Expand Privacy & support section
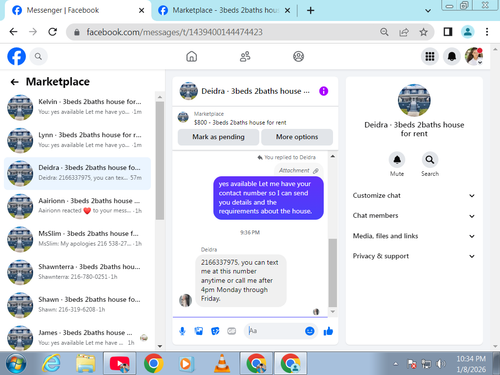The height and width of the screenshot is (375, 500). [x=413, y=256]
